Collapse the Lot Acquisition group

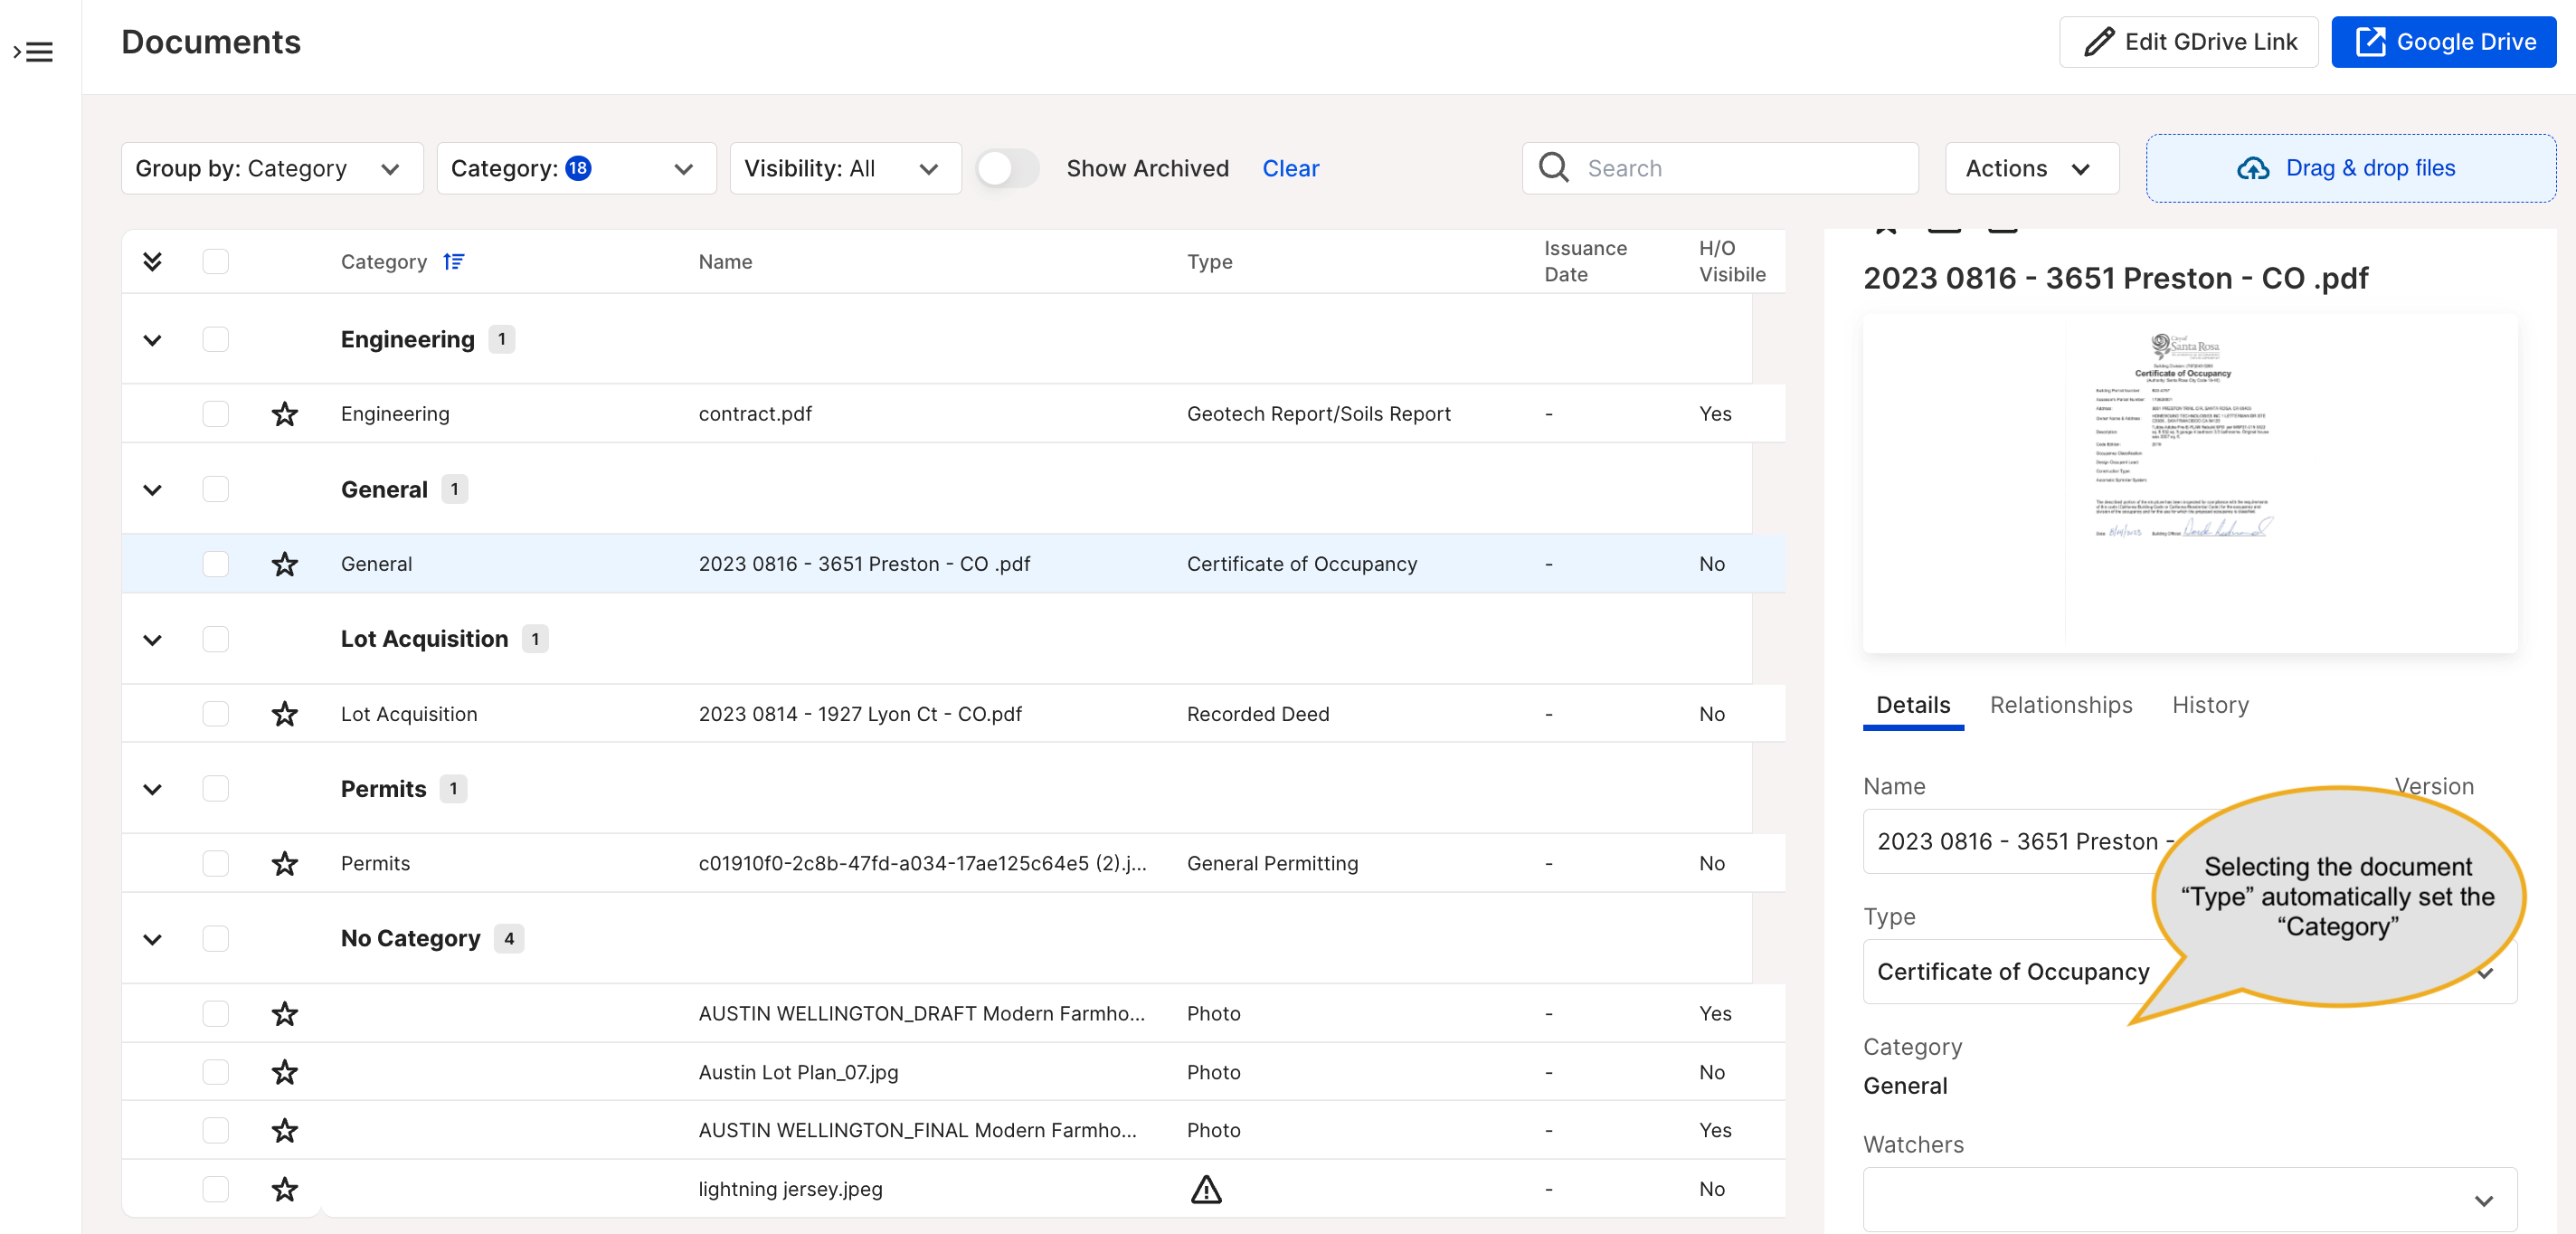click(x=152, y=639)
